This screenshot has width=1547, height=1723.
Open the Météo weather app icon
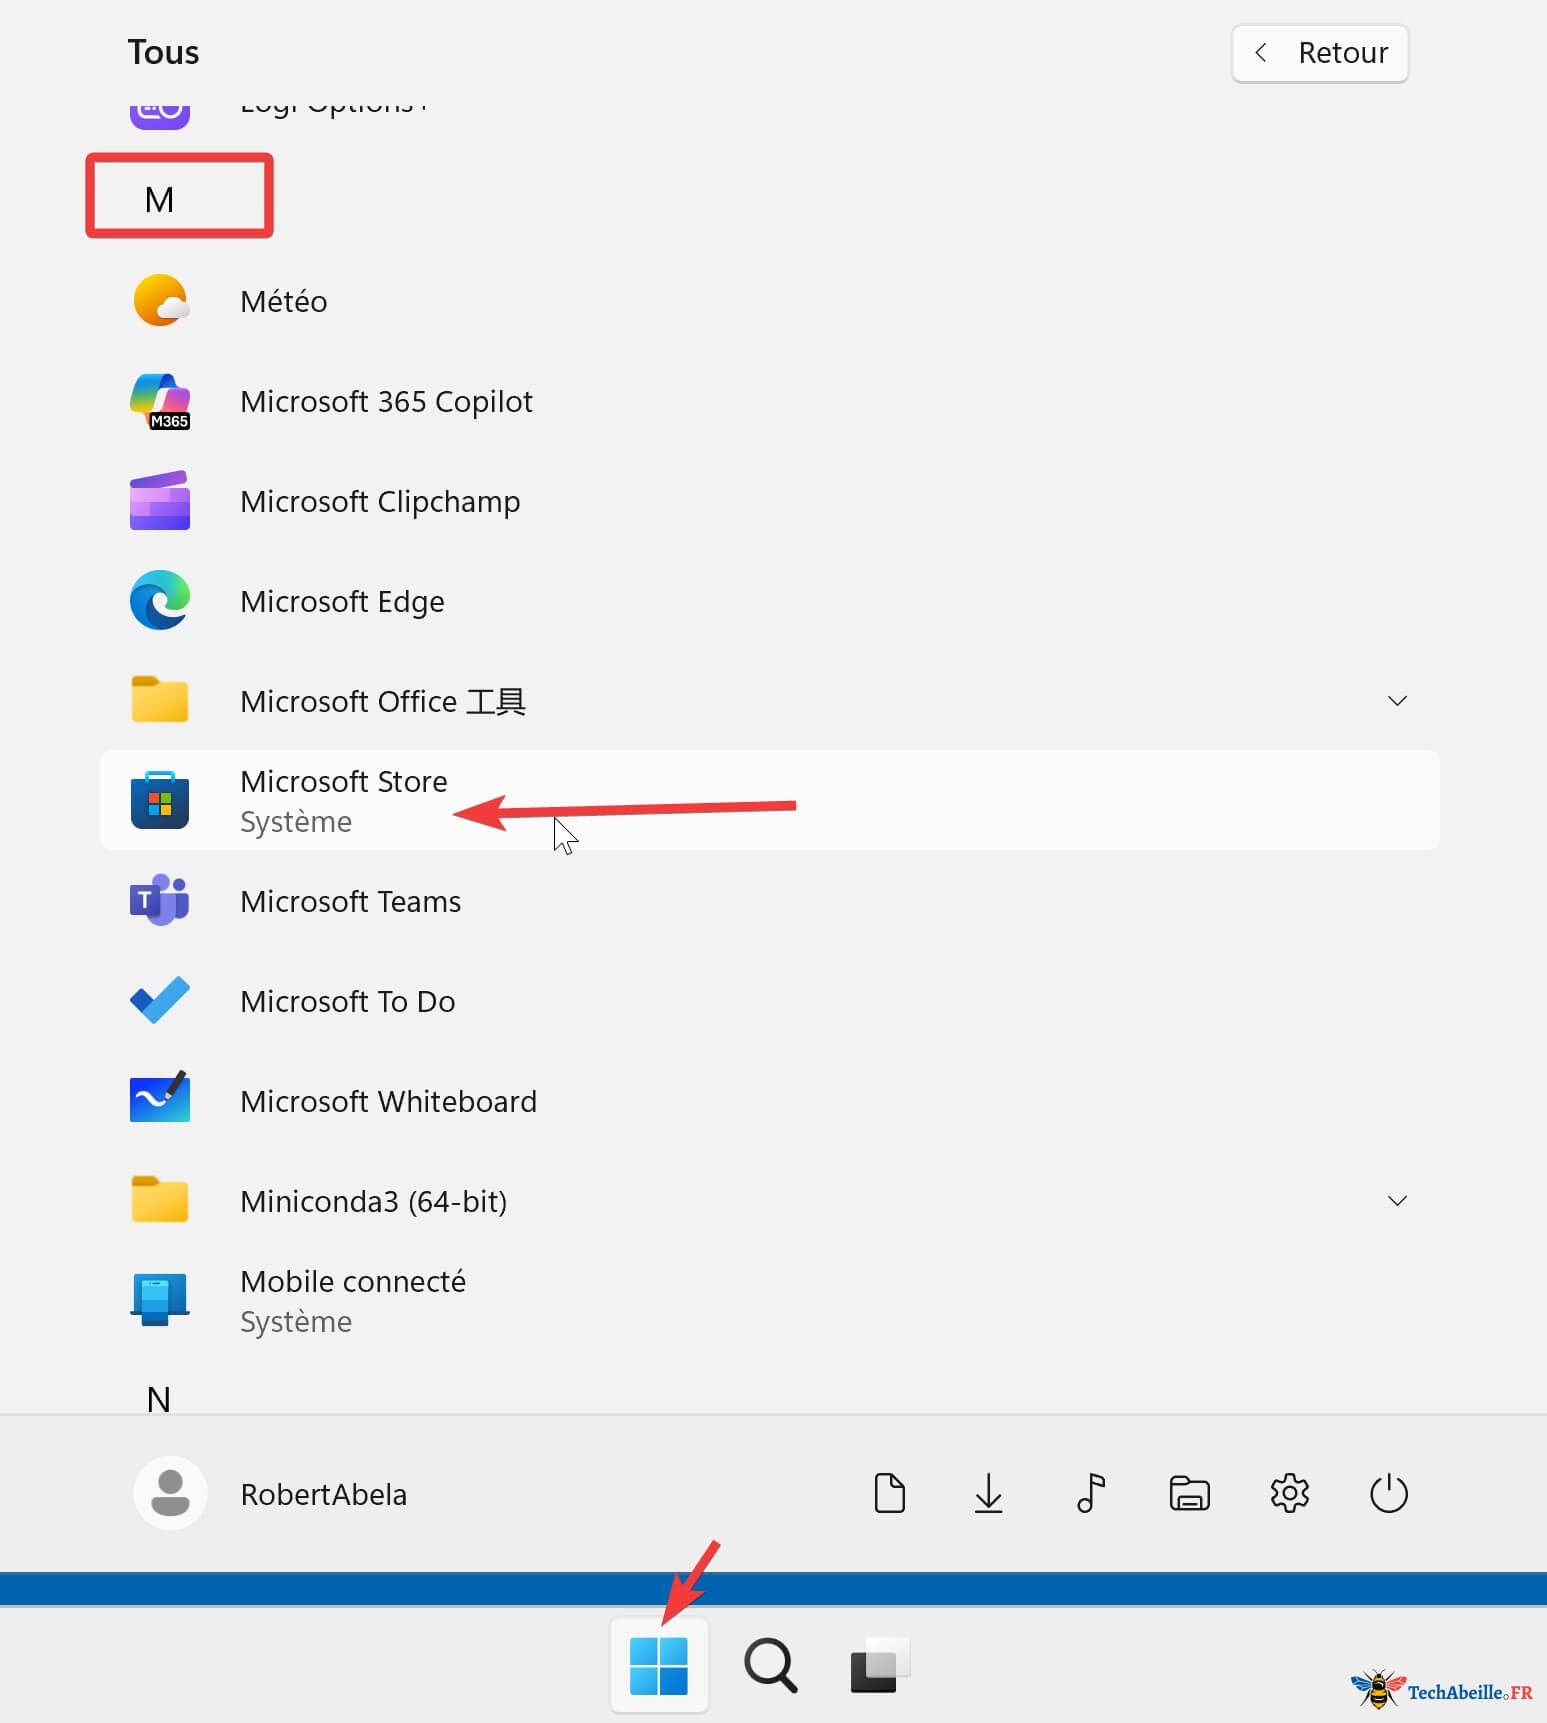pos(160,300)
